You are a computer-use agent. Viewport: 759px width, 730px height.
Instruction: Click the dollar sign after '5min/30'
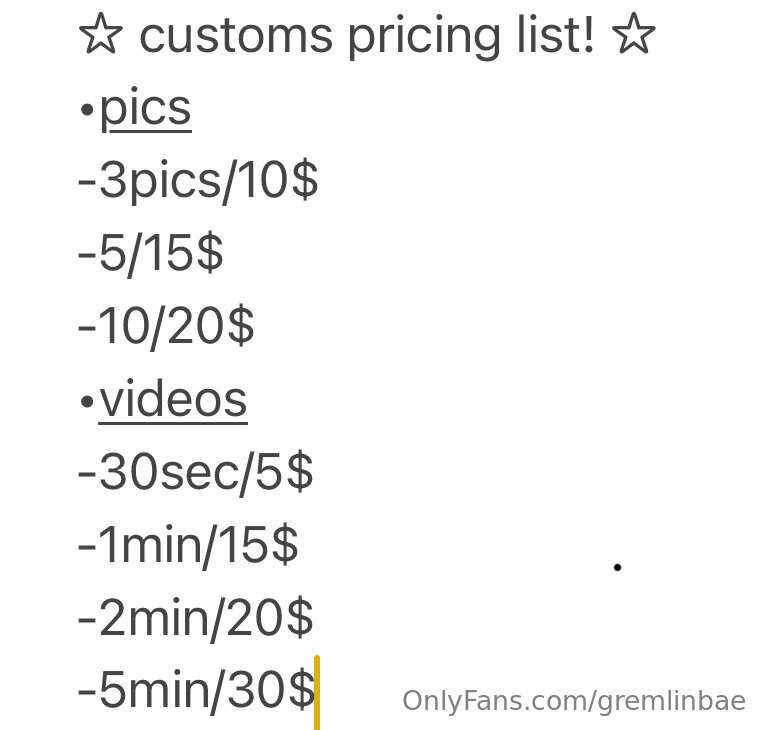coord(302,690)
